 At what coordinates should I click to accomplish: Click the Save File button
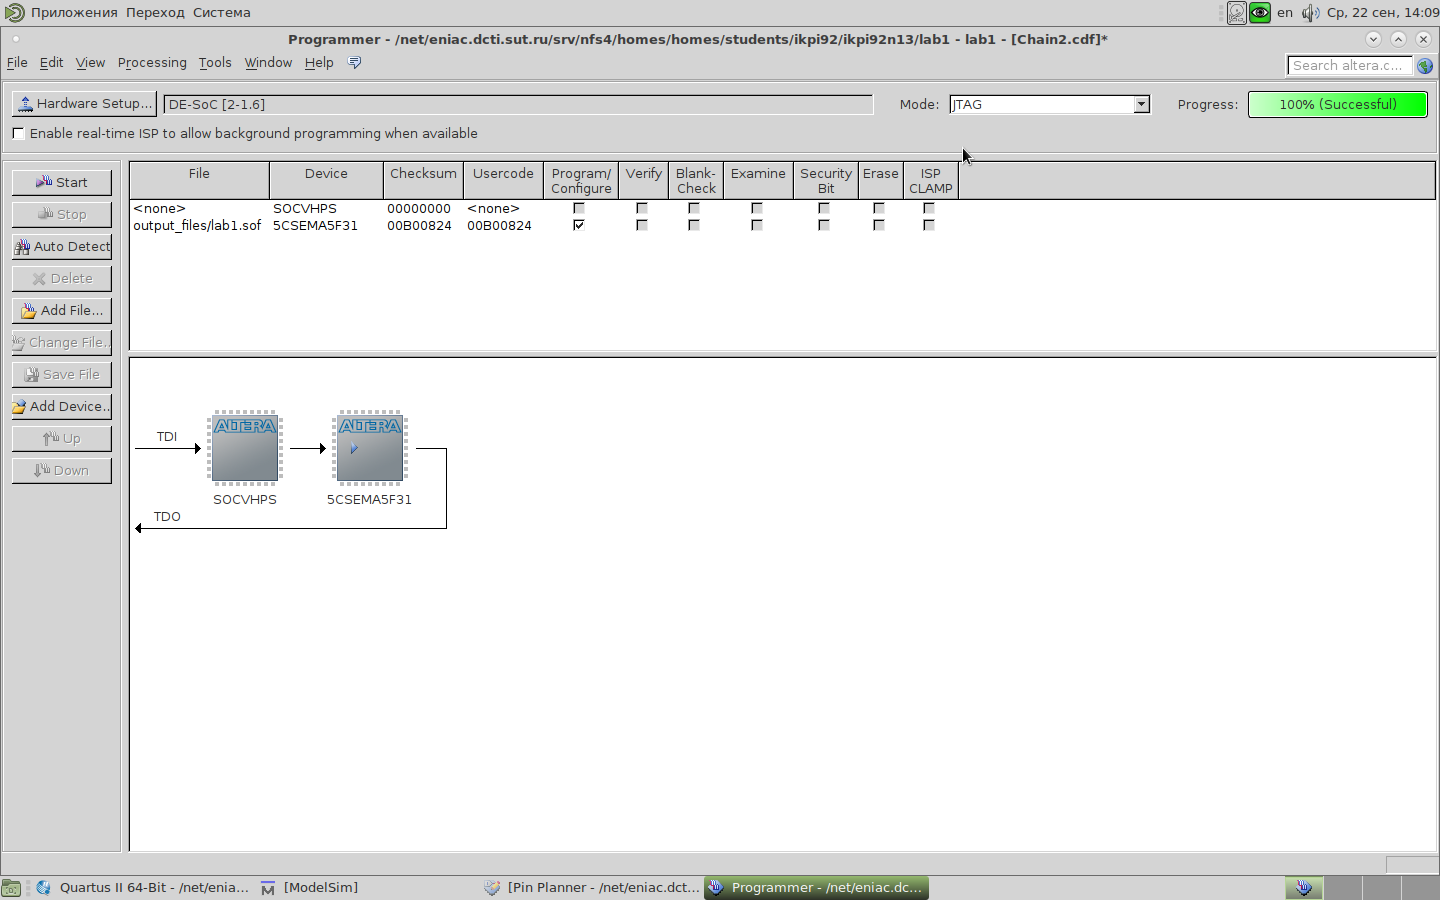[x=61, y=374]
